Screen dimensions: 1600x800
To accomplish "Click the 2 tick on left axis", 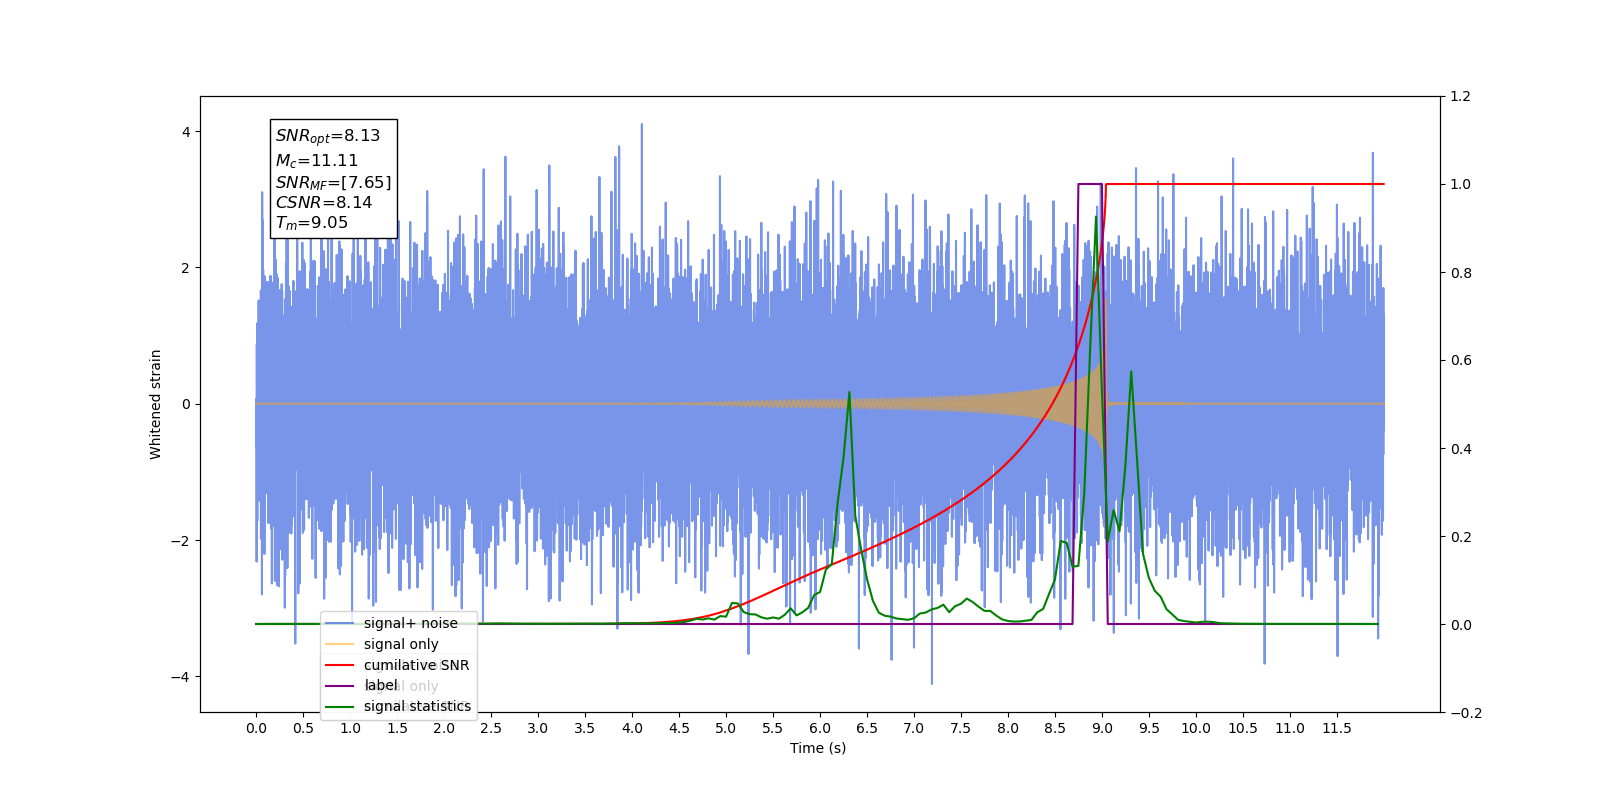I will tap(186, 268).
